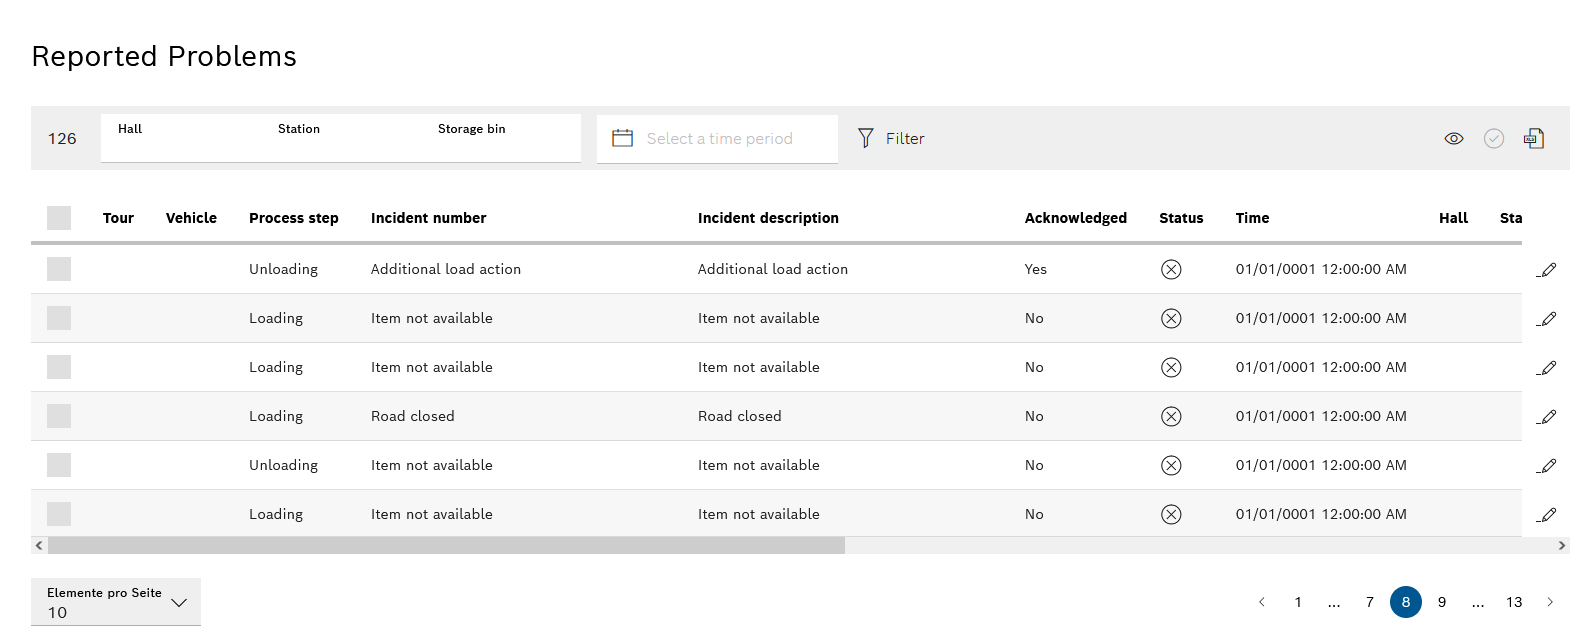Click the Select a time period field
Screen dimensions: 1574x632
click(x=717, y=138)
